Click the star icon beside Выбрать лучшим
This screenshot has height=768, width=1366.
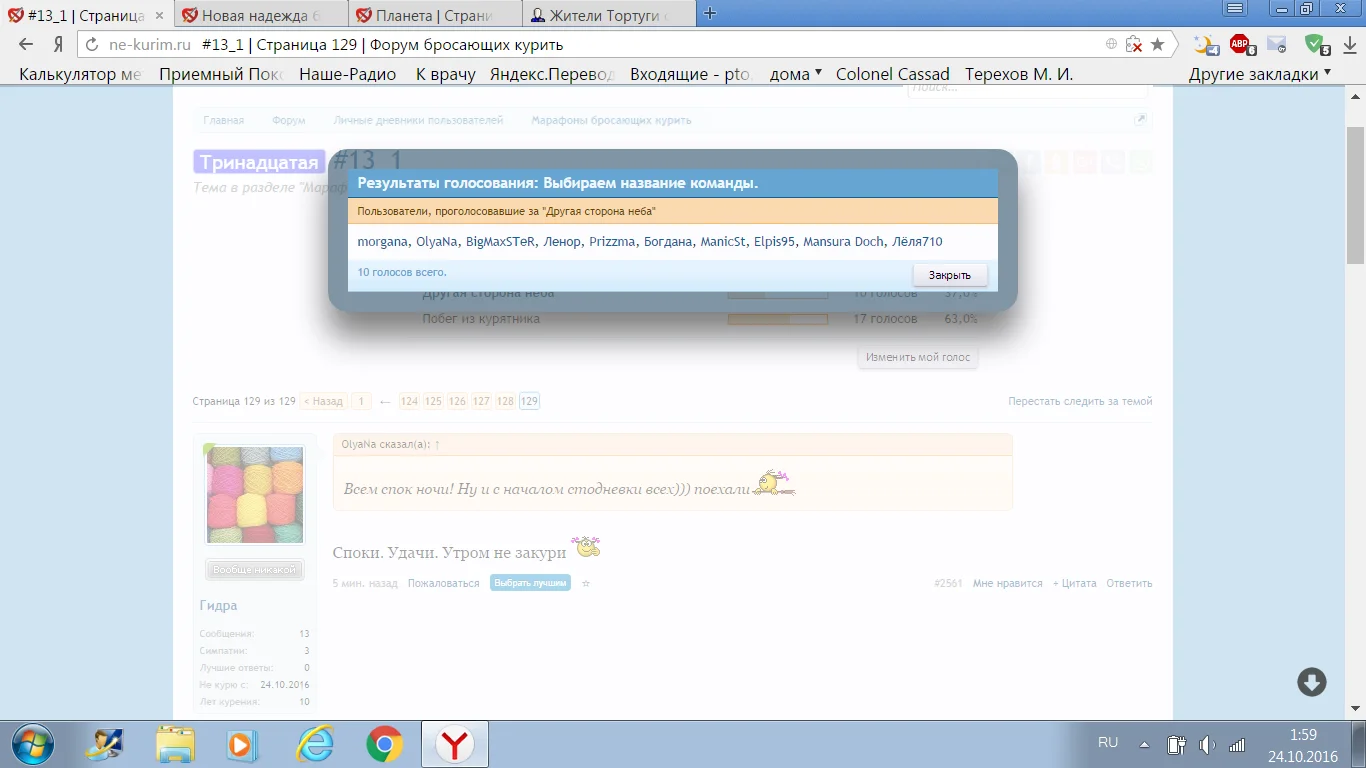tap(586, 583)
